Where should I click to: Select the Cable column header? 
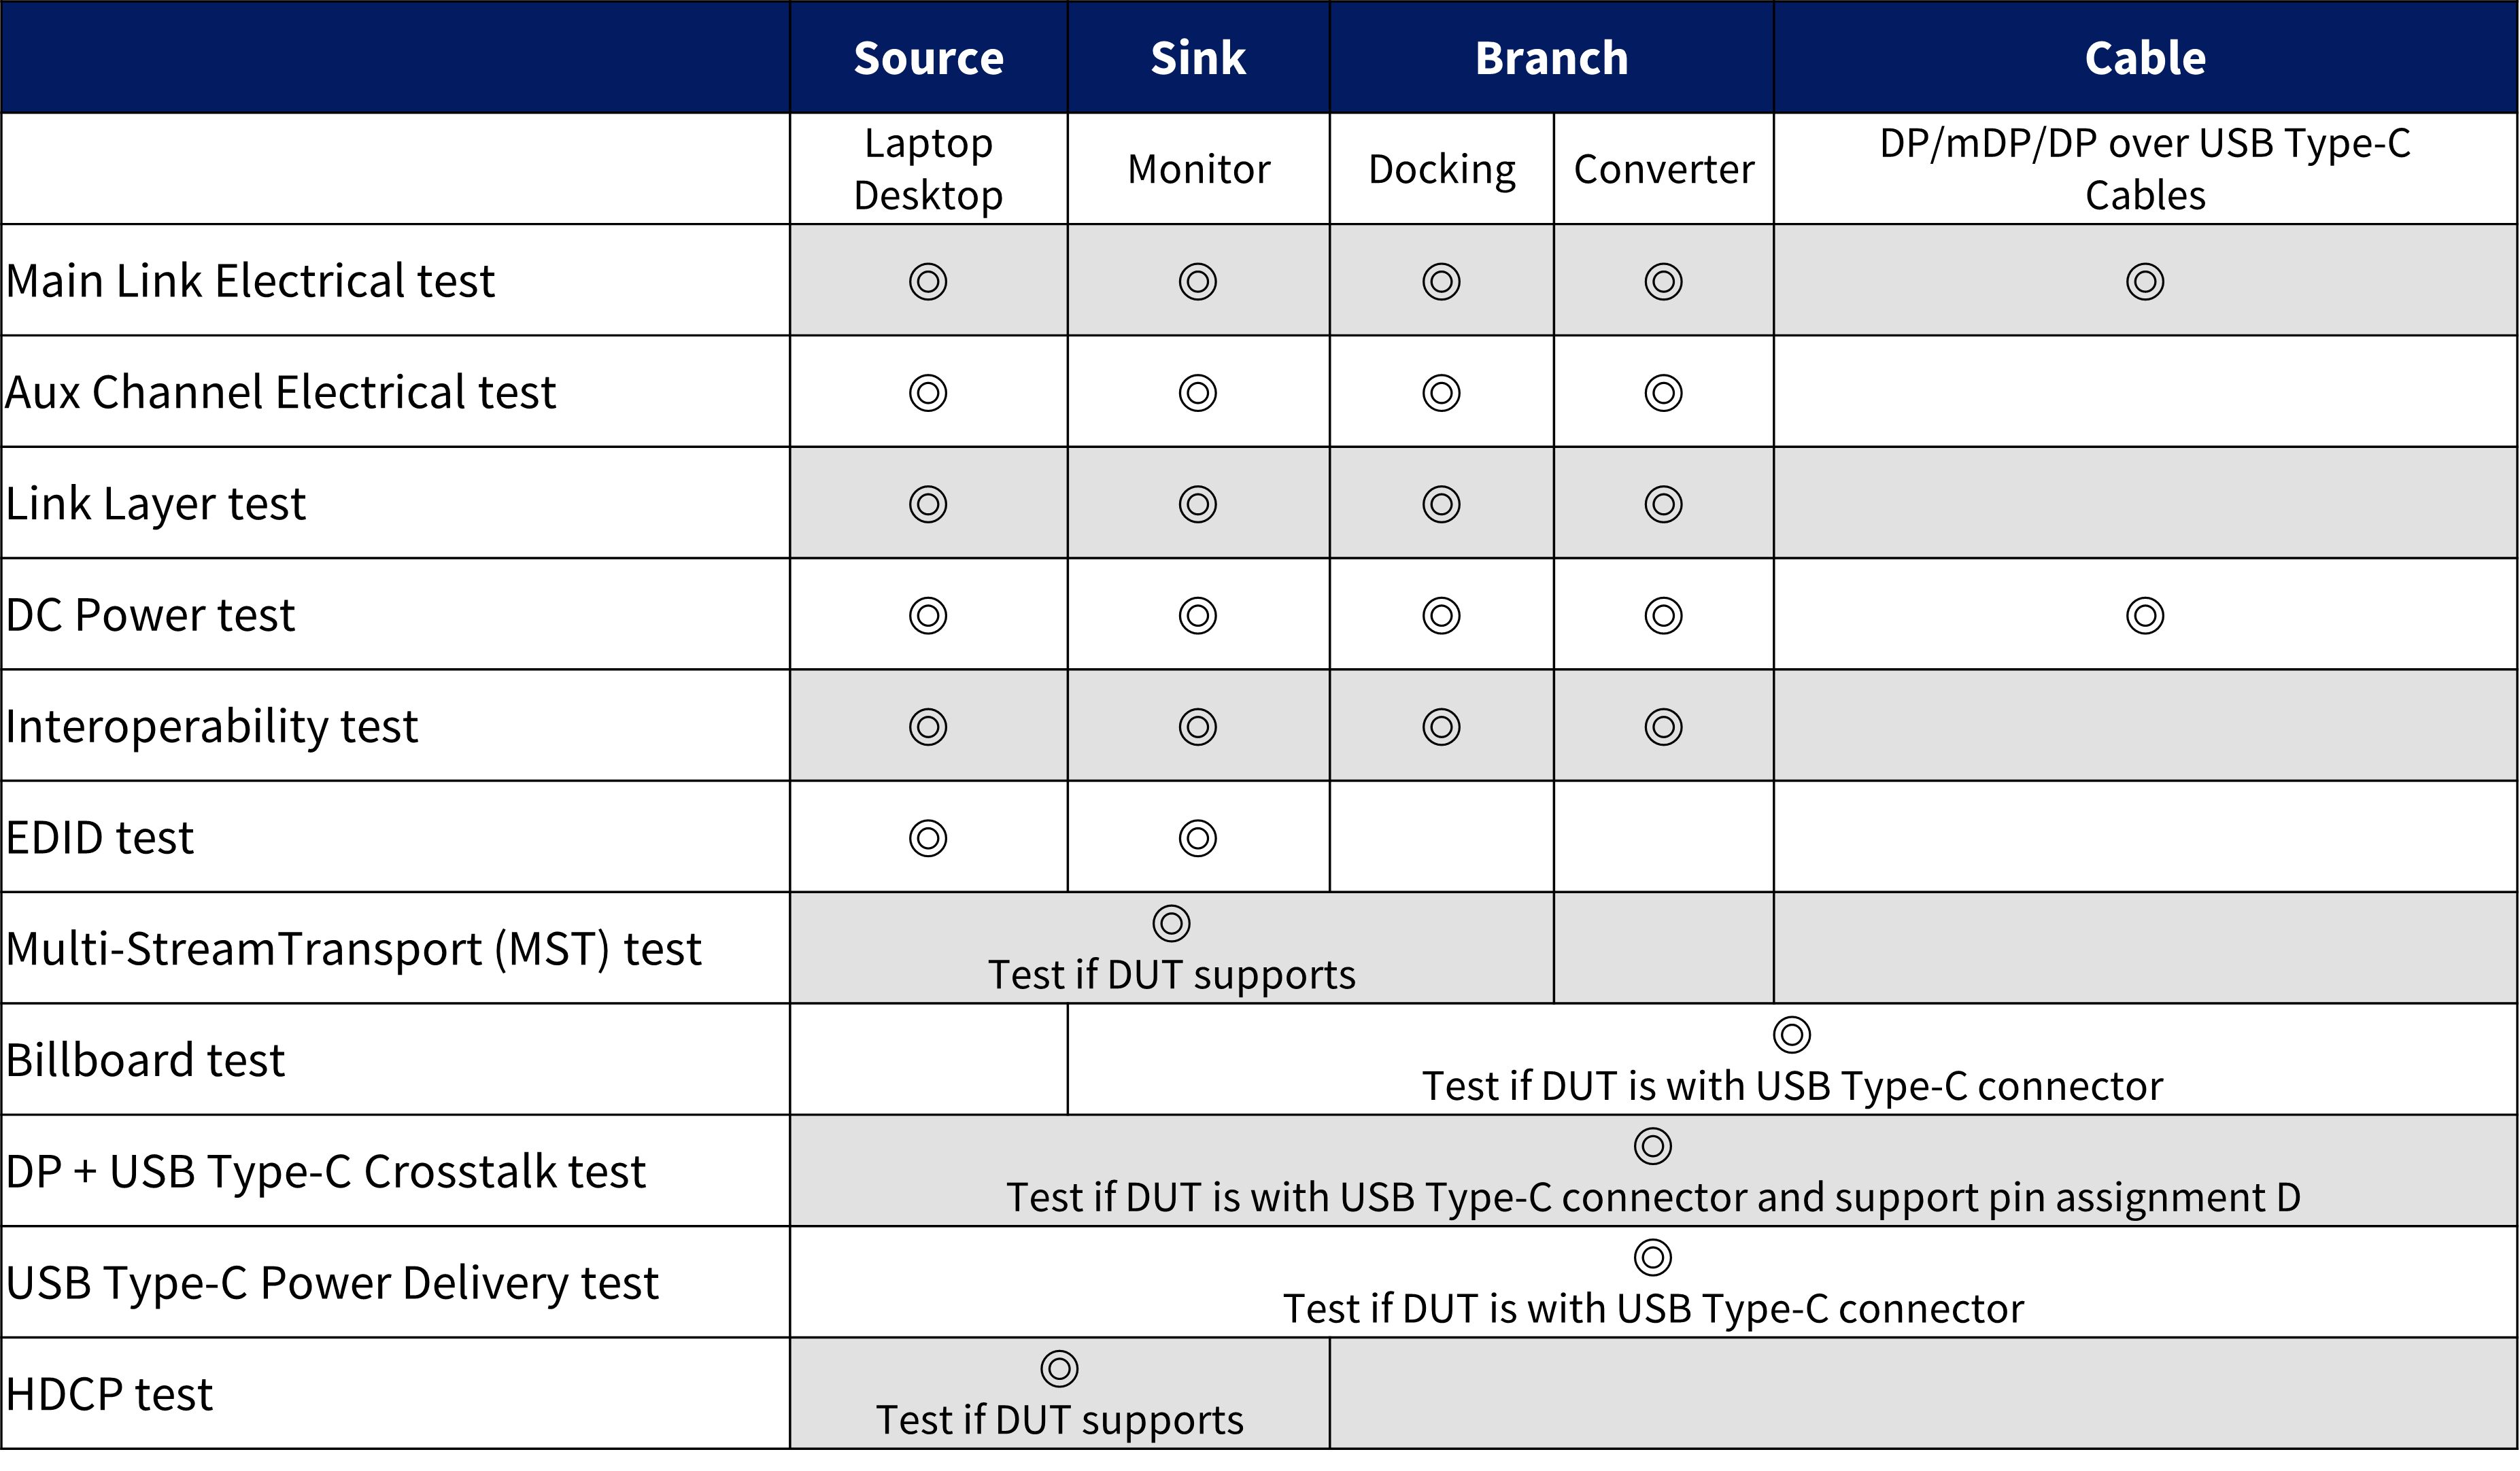pyautogui.click(x=2145, y=58)
